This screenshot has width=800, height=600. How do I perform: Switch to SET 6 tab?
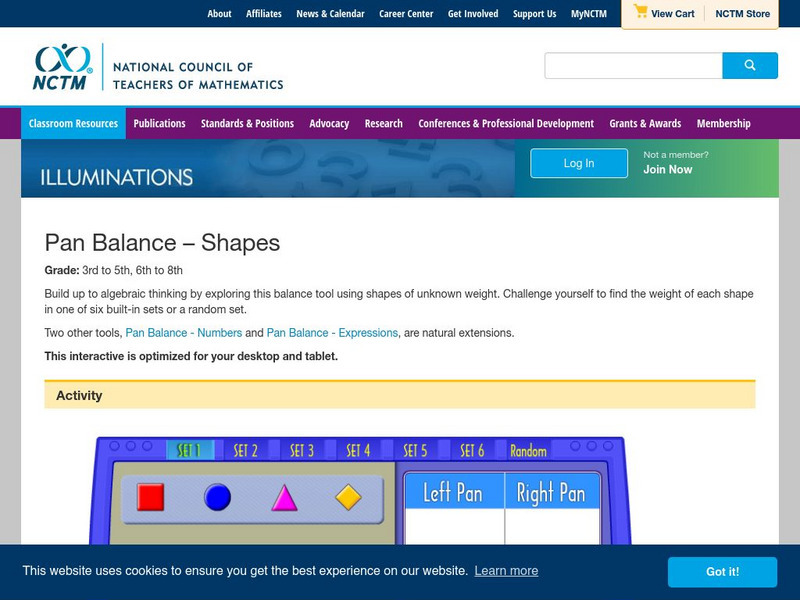coord(472,451)
